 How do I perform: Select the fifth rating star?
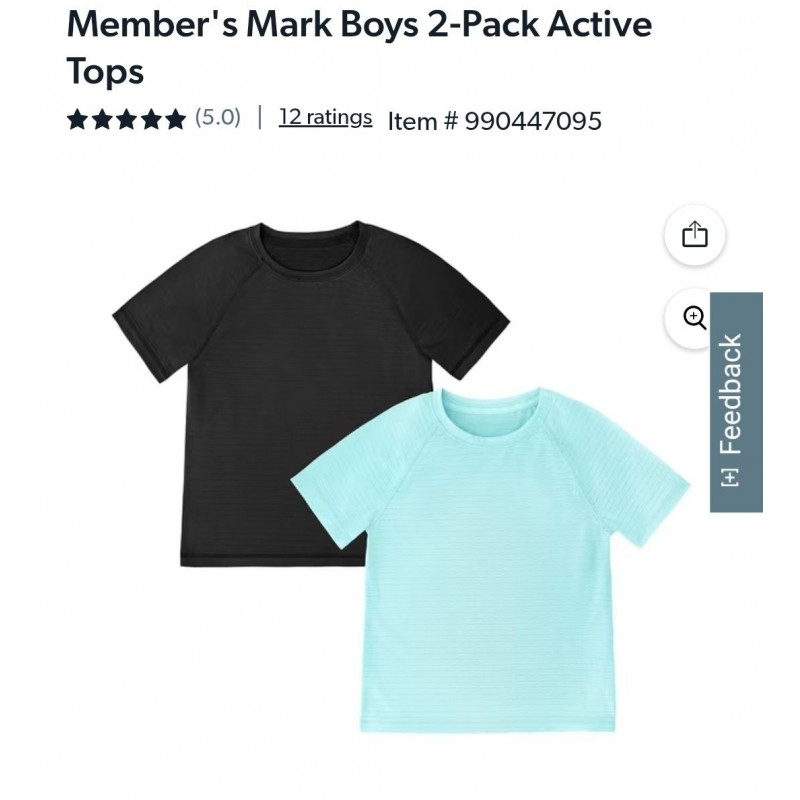176,119
